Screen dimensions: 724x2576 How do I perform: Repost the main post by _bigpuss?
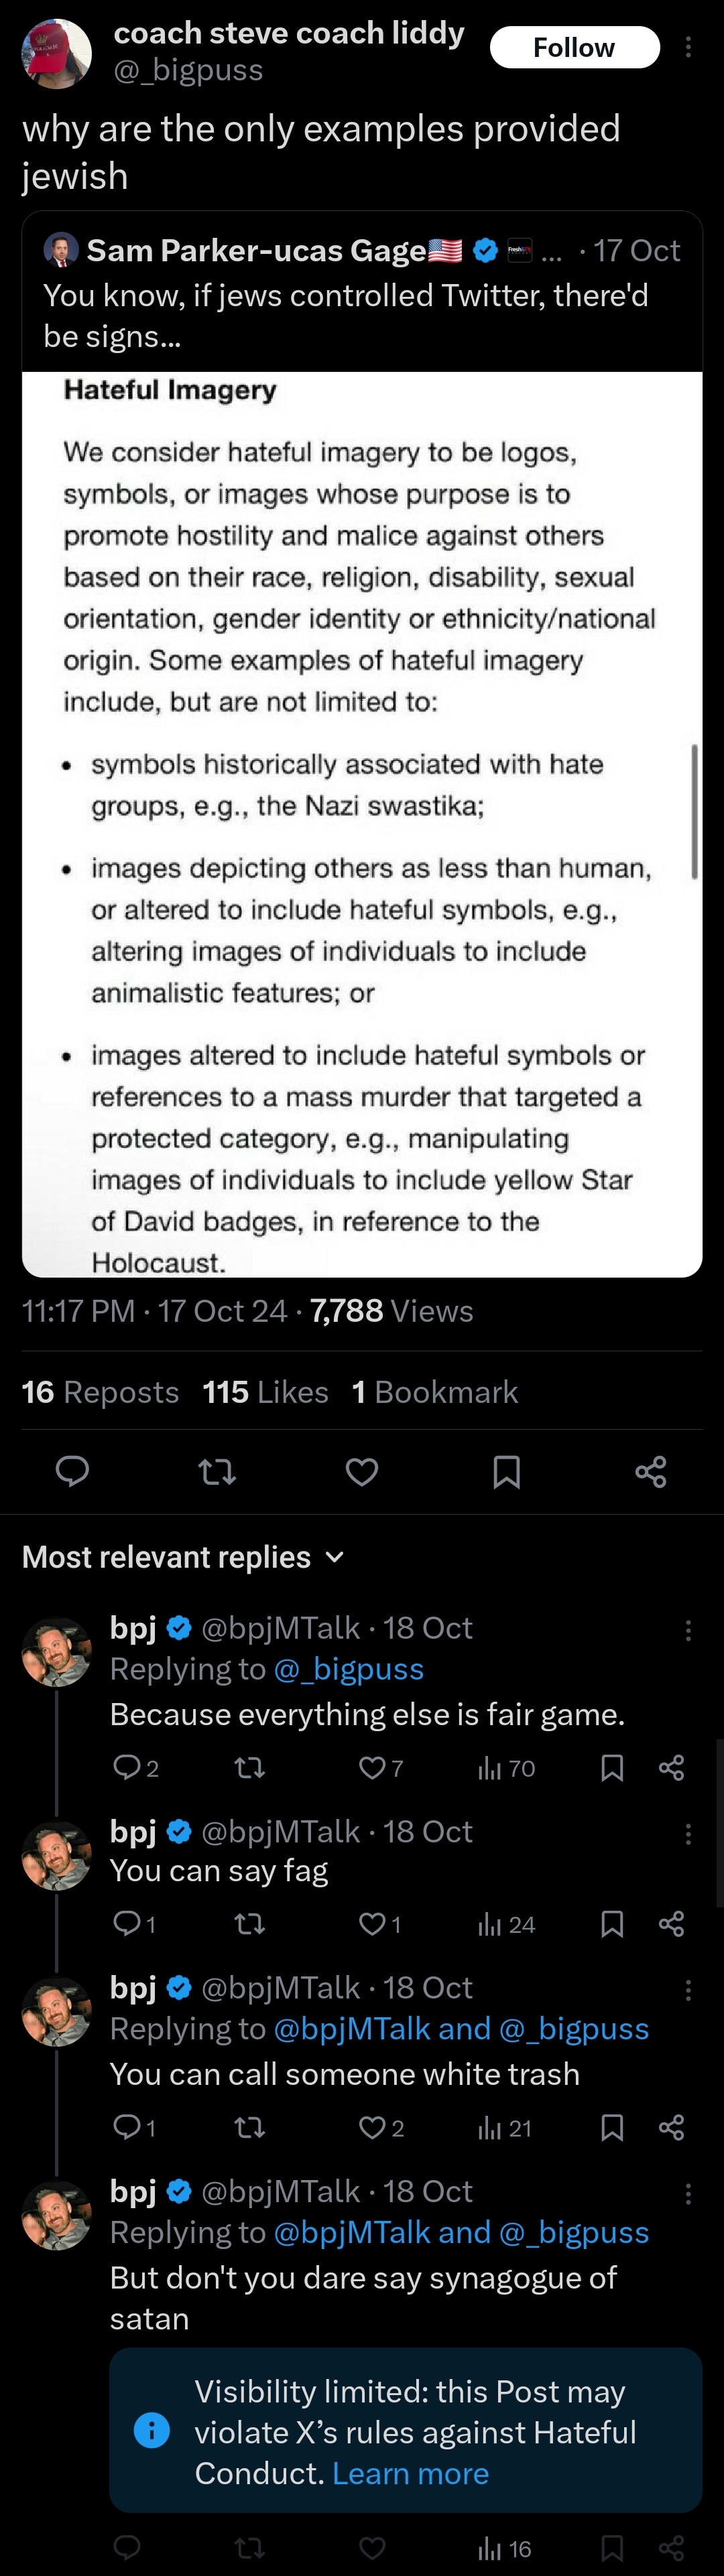(x=217, y=1471)
